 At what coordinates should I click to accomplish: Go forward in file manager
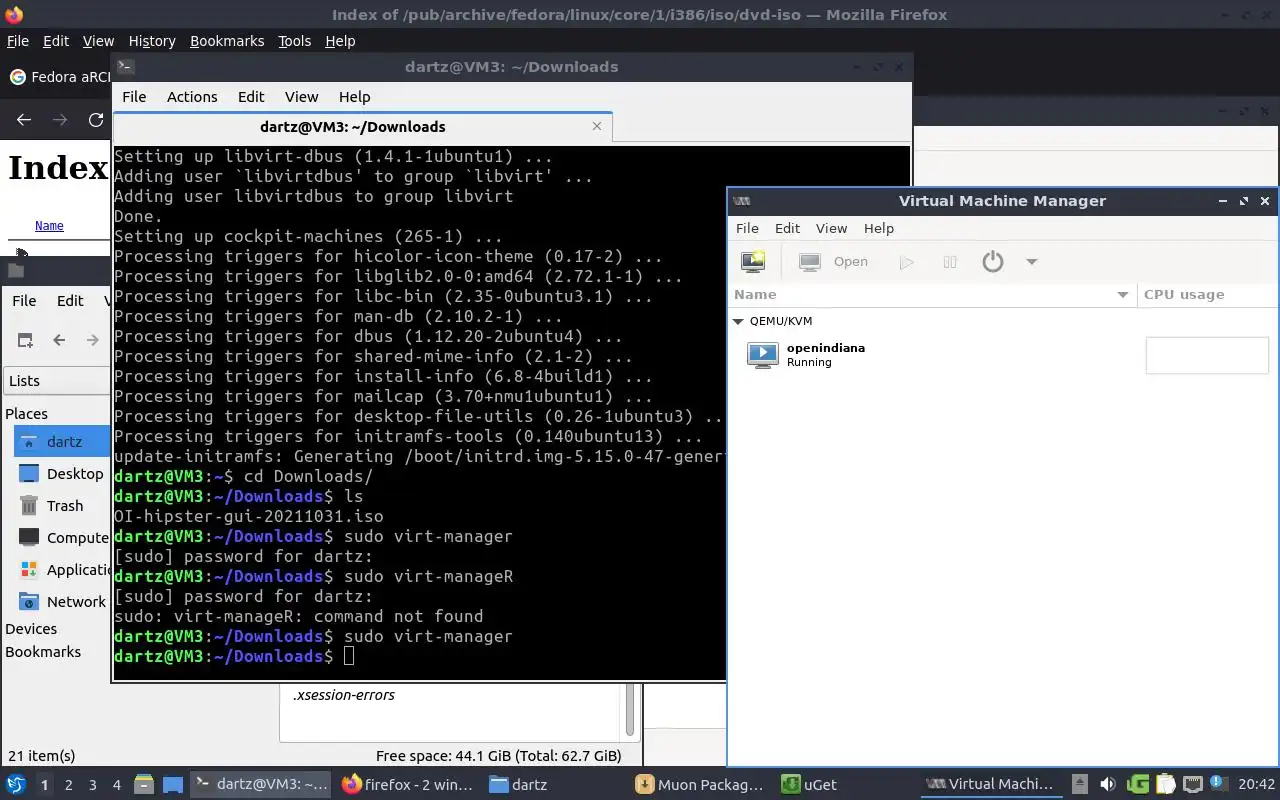tap(93, 340)
